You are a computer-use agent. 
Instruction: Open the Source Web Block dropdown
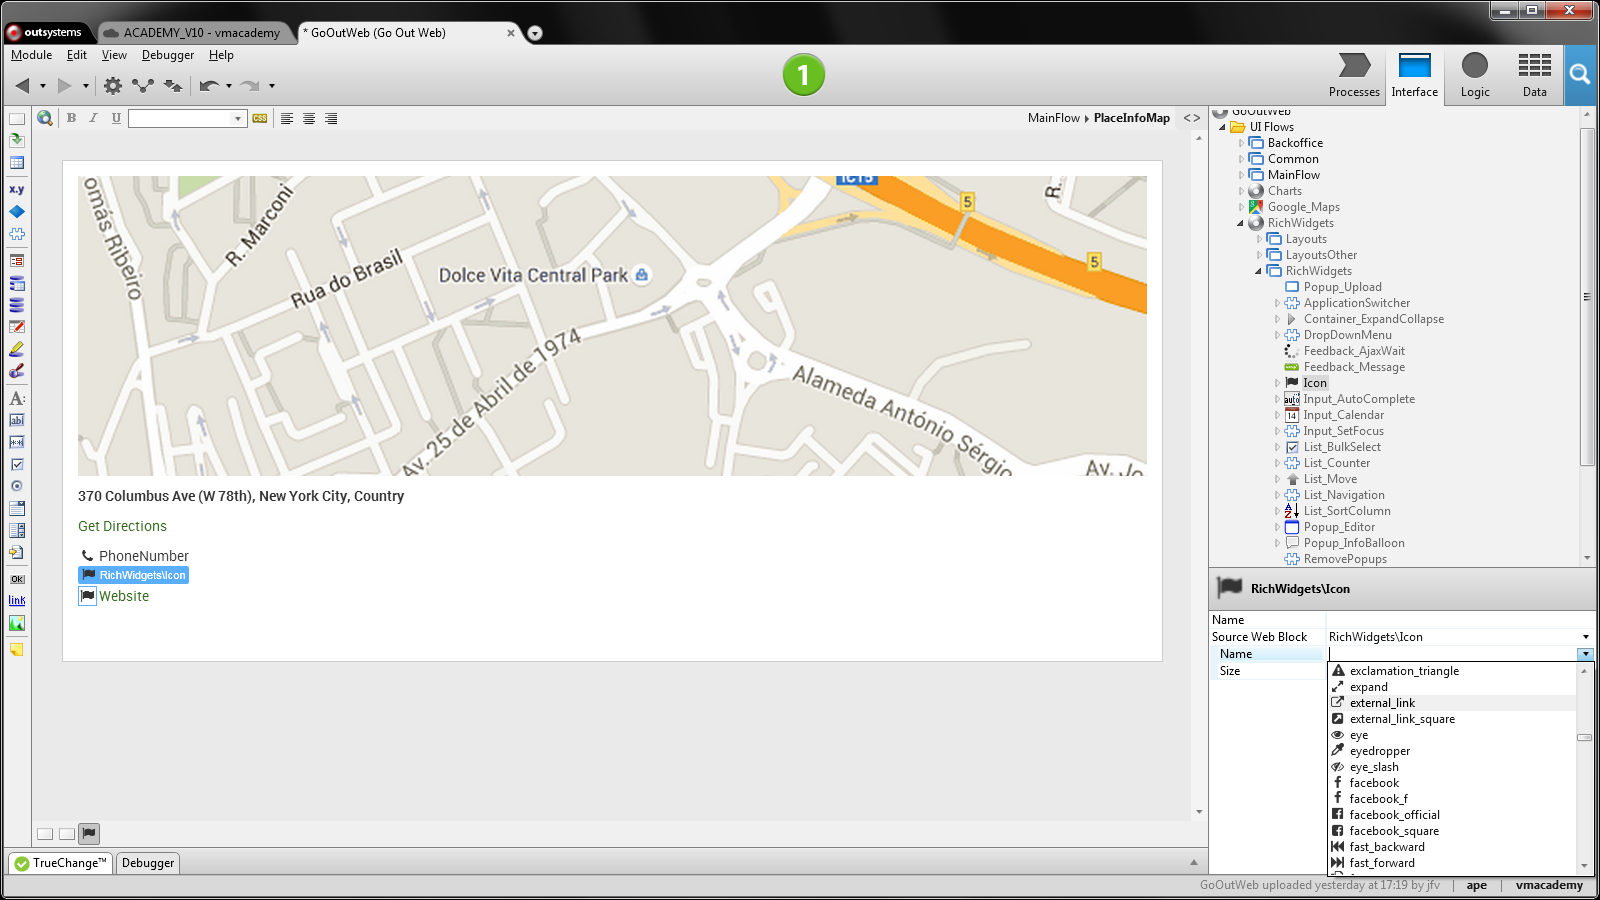[1585, 637]
